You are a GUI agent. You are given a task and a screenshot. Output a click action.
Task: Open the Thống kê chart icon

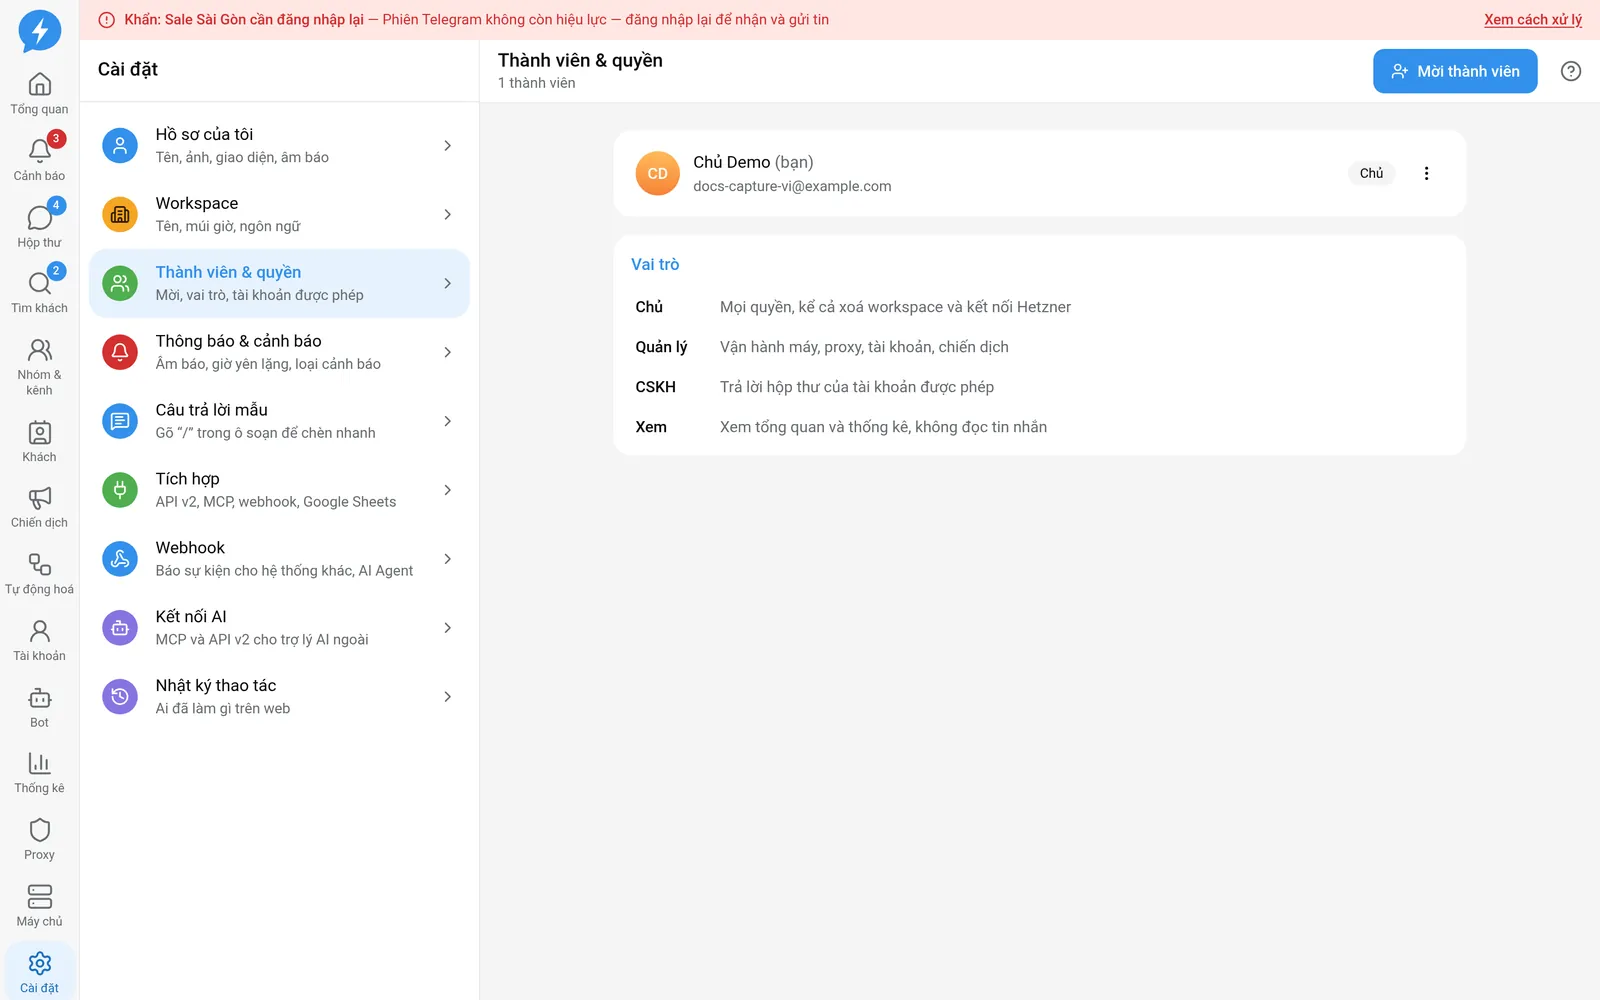(40, 764)
